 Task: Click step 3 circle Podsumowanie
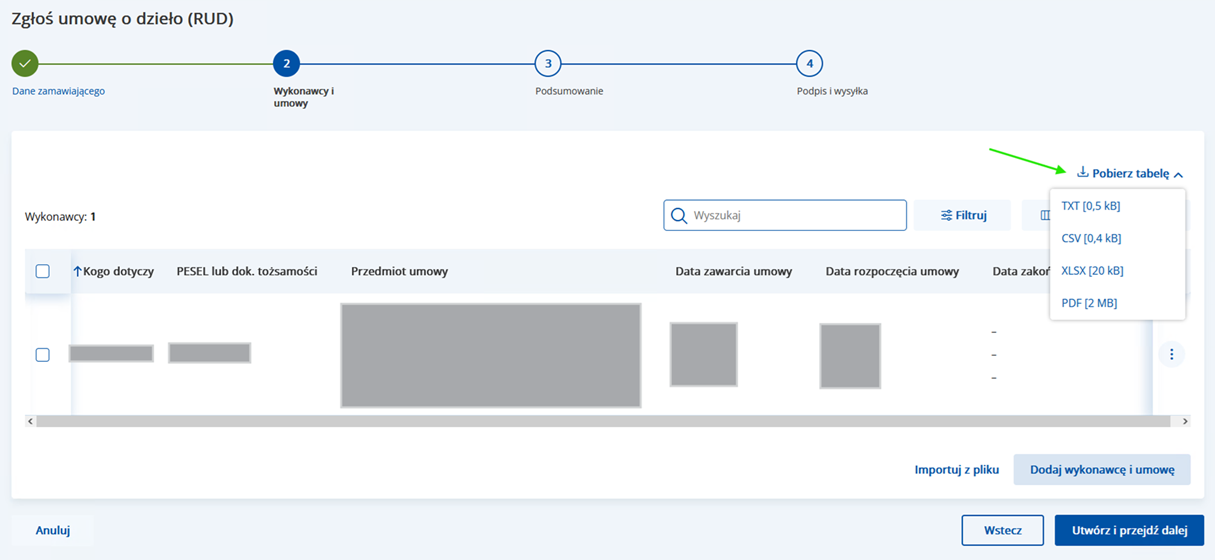tap(547, 64)
